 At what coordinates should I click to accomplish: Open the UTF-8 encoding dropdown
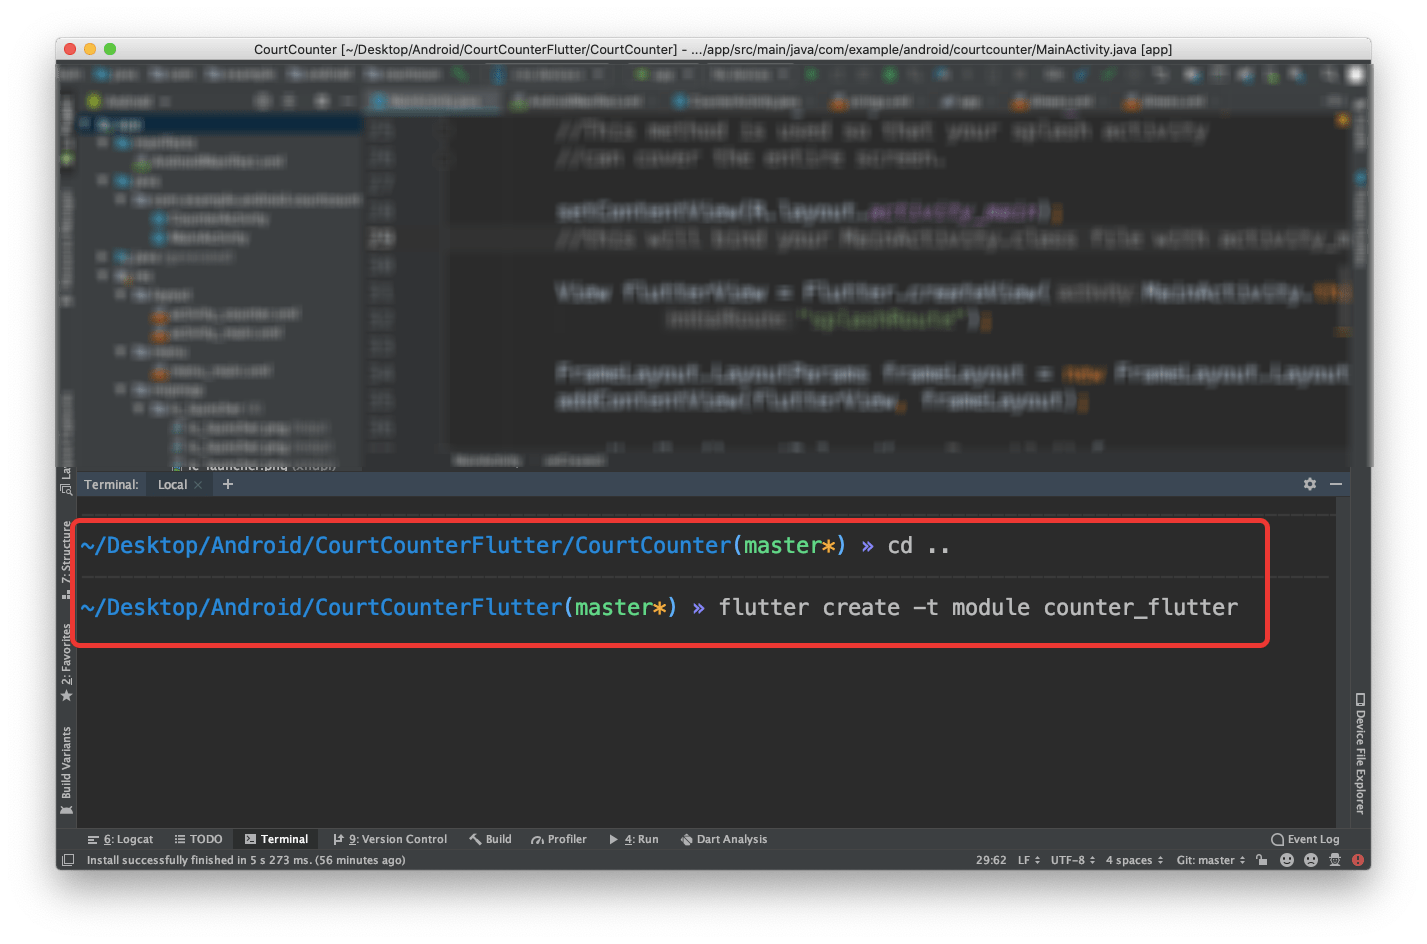(1073, 860)
